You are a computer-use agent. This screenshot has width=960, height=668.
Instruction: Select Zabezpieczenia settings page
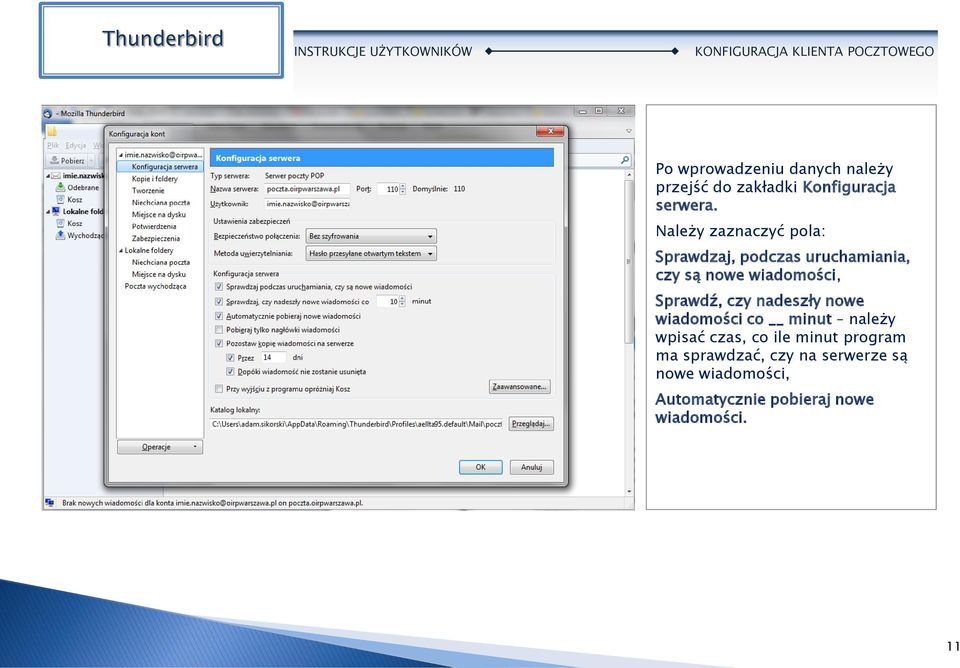click(x=156, y=238)
